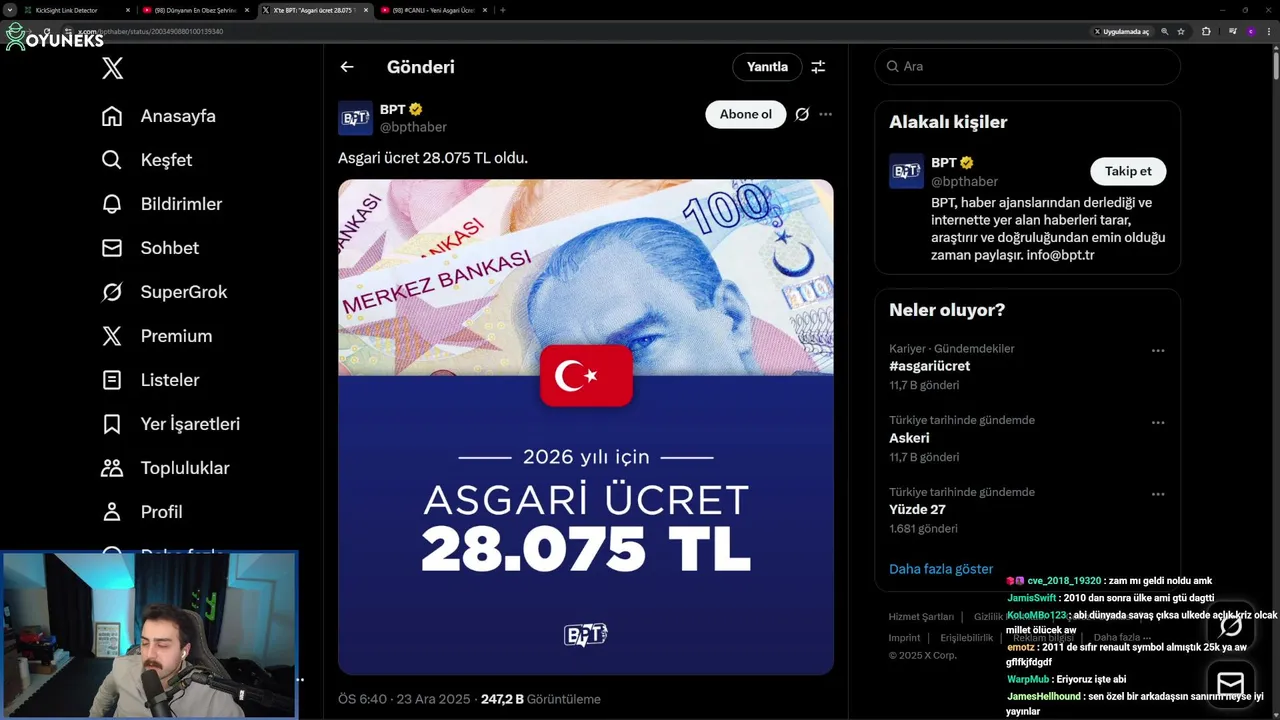Expand the Daha fazla footer menu

(1121, 638)
